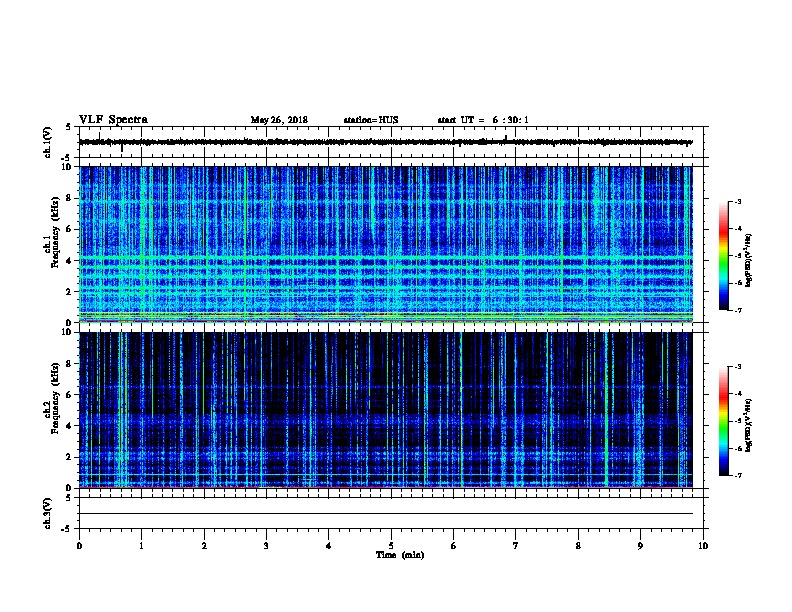
Task: Click the "station=HUS" header label
Action: [371, 120]
